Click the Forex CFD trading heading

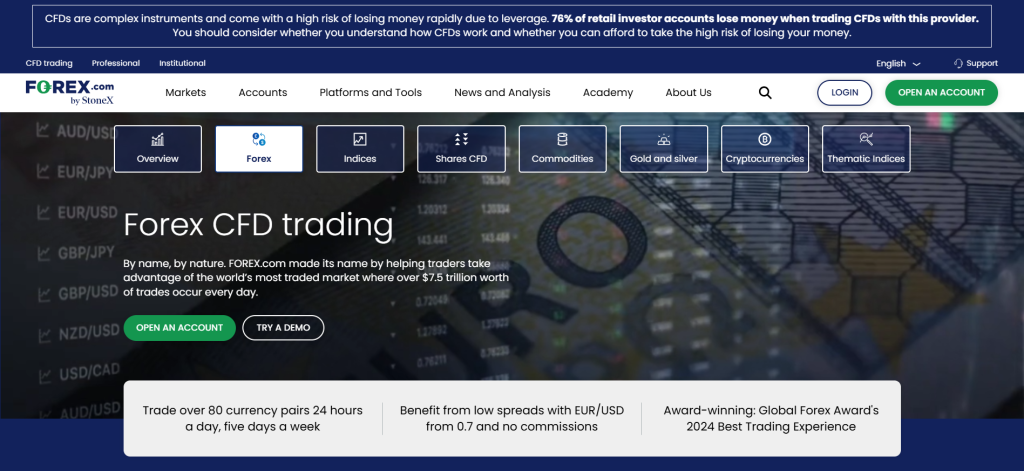click(x=258, y=225)
